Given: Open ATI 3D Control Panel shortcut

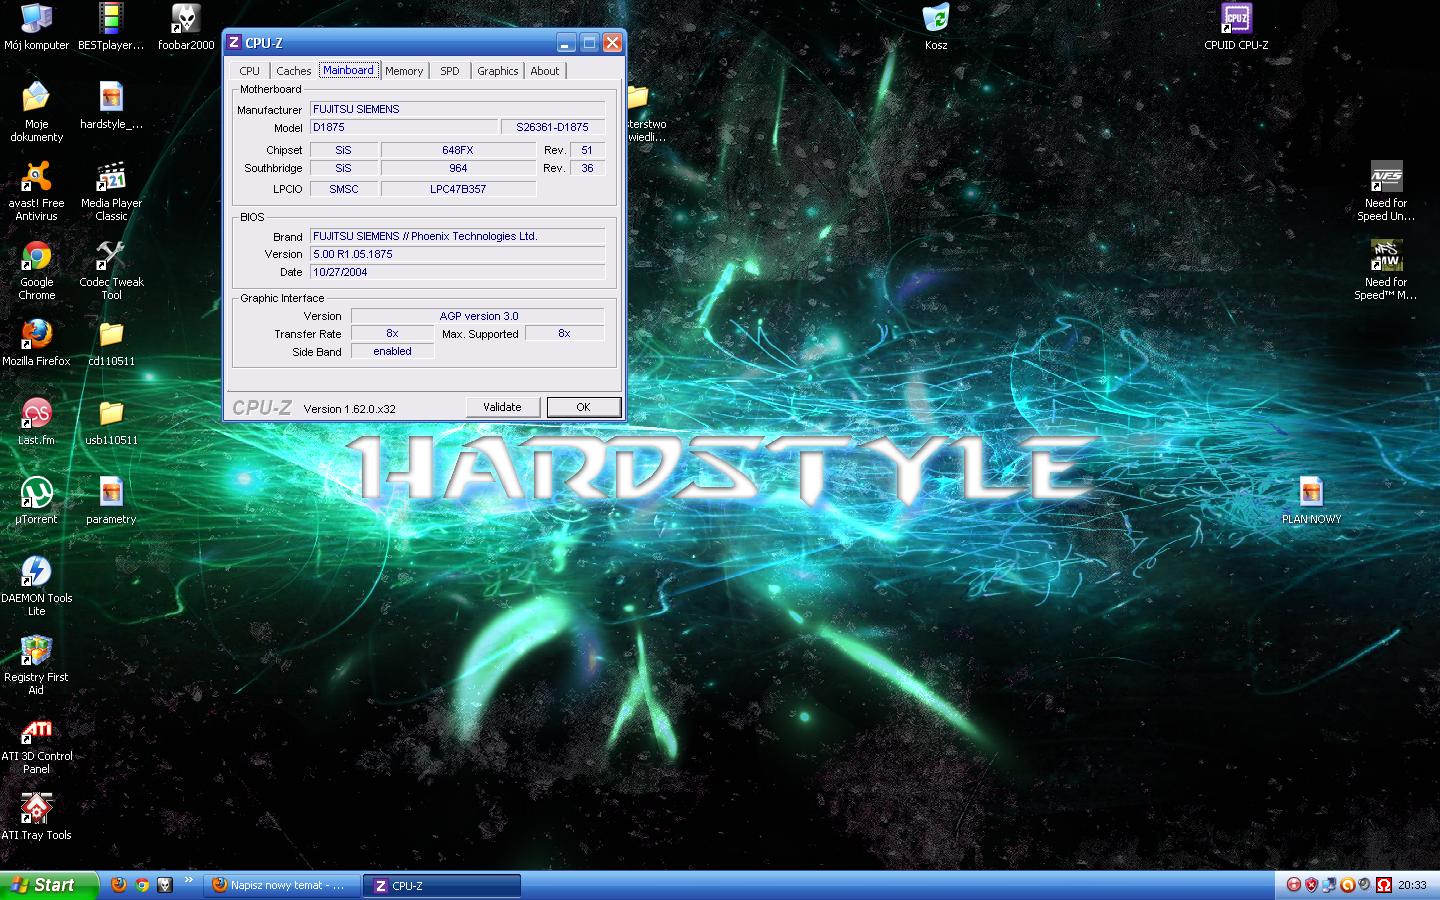Looking at the screenshot, I should pyautogui.click(x=36, y=731).
